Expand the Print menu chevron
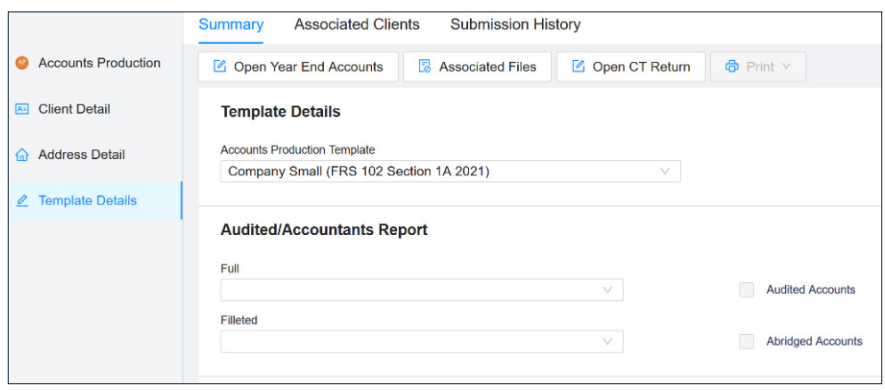The height and width of the screenshot is (390, 885). [x=786, y=67]
